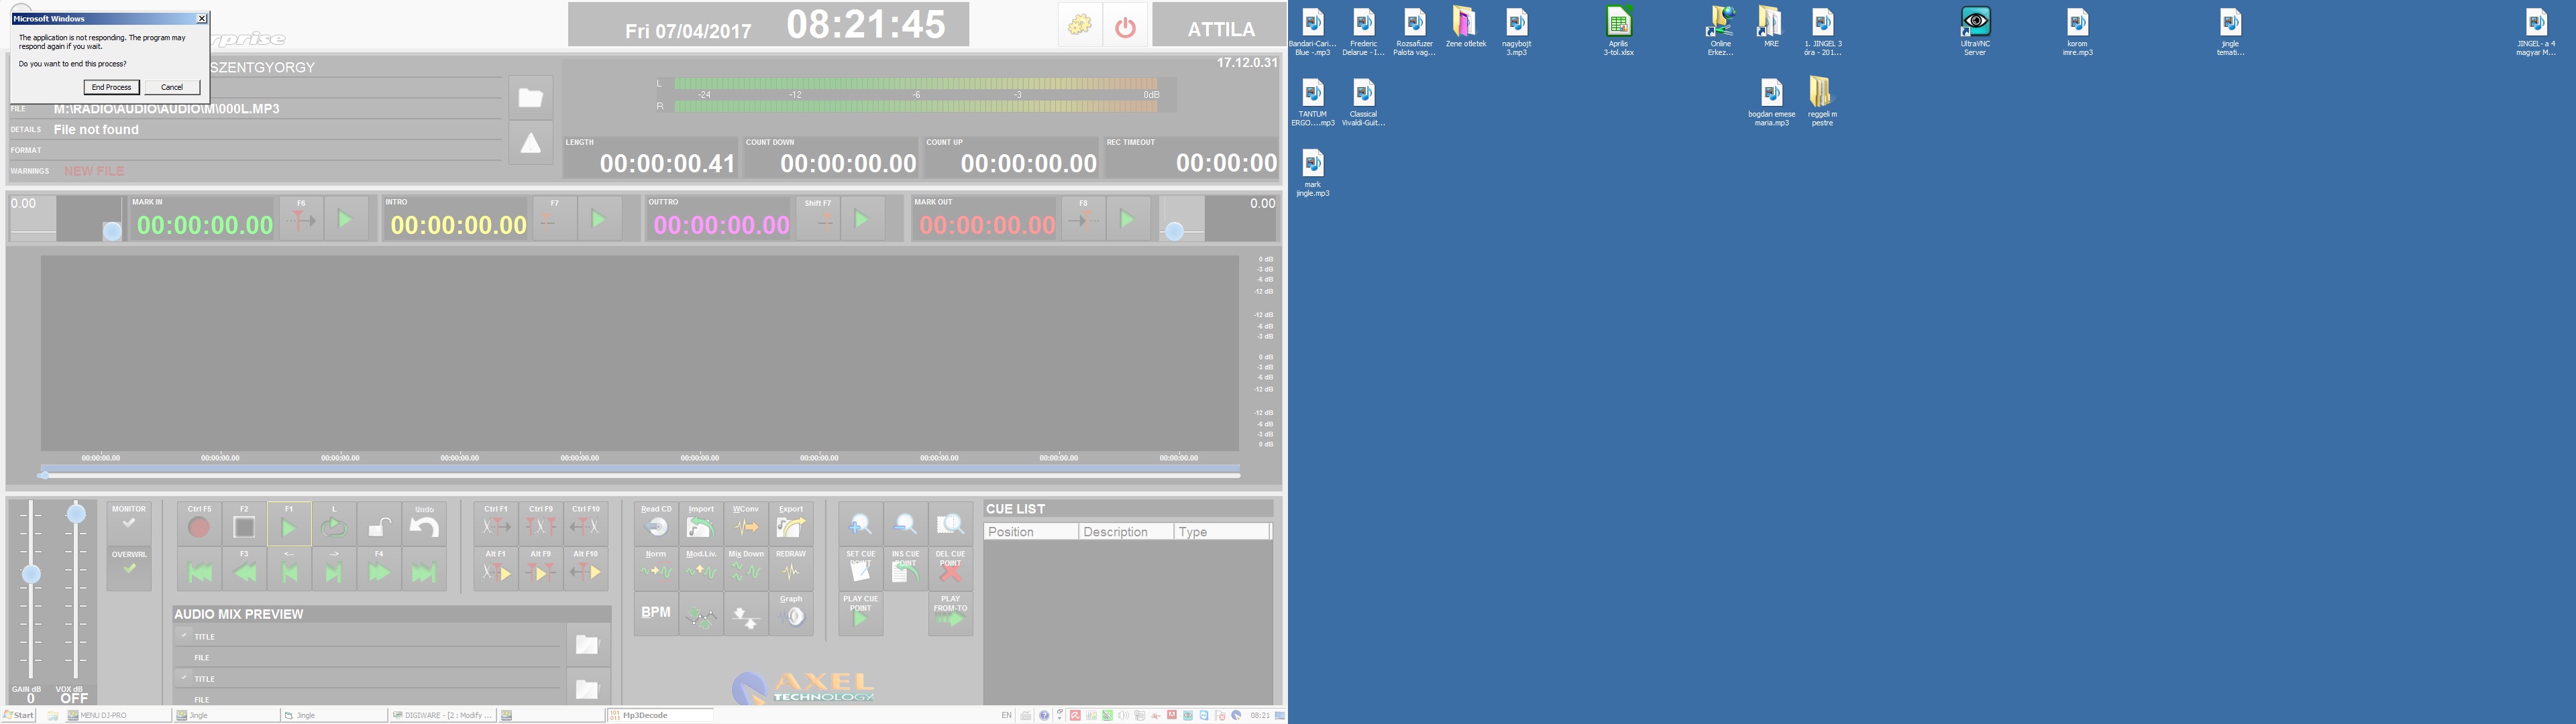Toggle the OVERWRI. overwrite checkbox
Image resolution: width=2576 pixels, height=724 pixels.
[x=129, y=569]
